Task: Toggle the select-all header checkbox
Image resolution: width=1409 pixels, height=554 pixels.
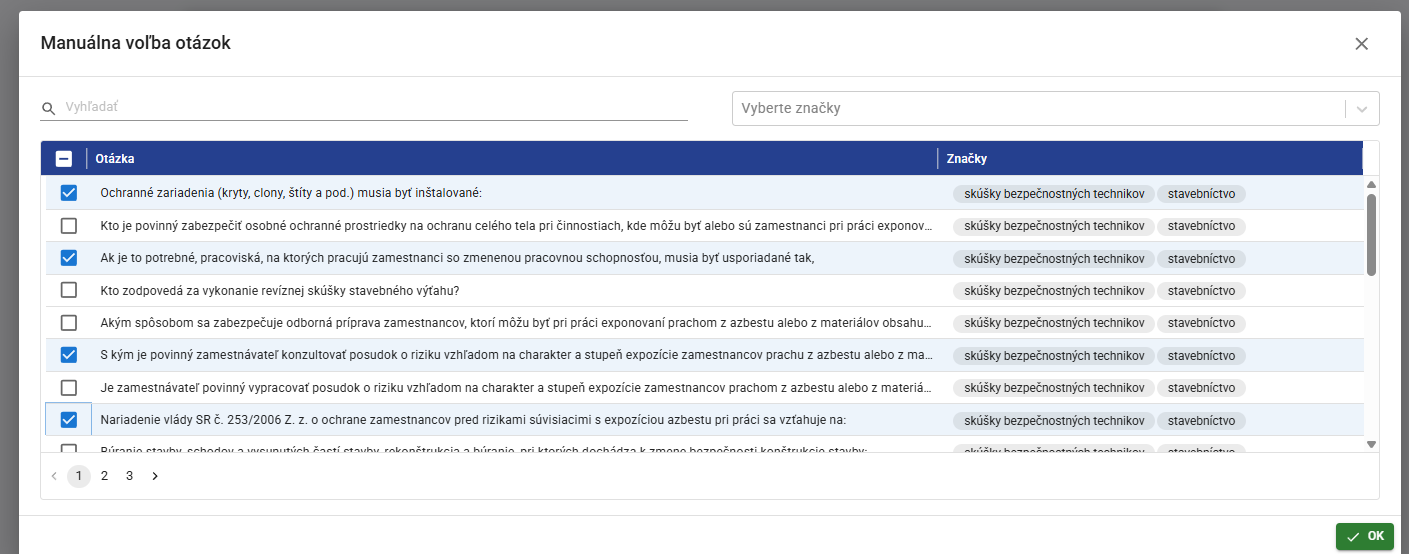Action: tap(64, 158)
